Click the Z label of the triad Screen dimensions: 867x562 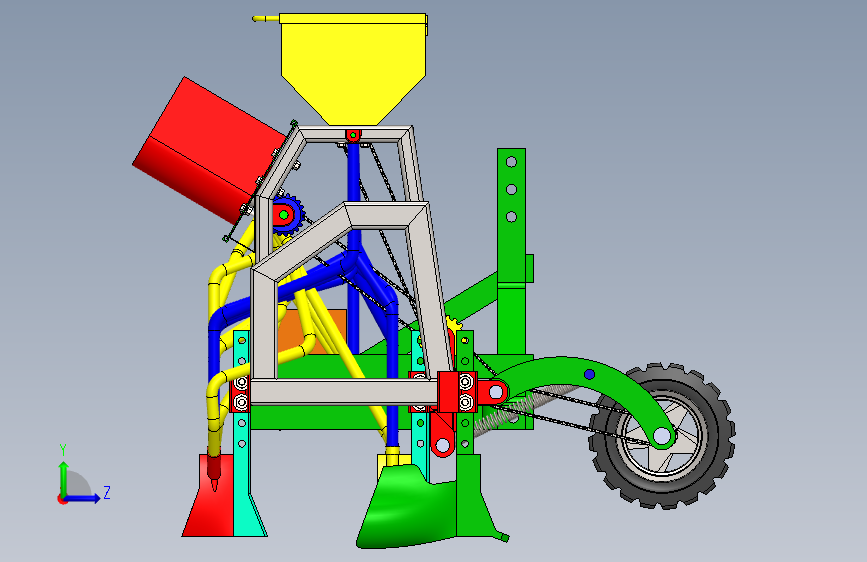pyautogui.click(x=107, y=492)
